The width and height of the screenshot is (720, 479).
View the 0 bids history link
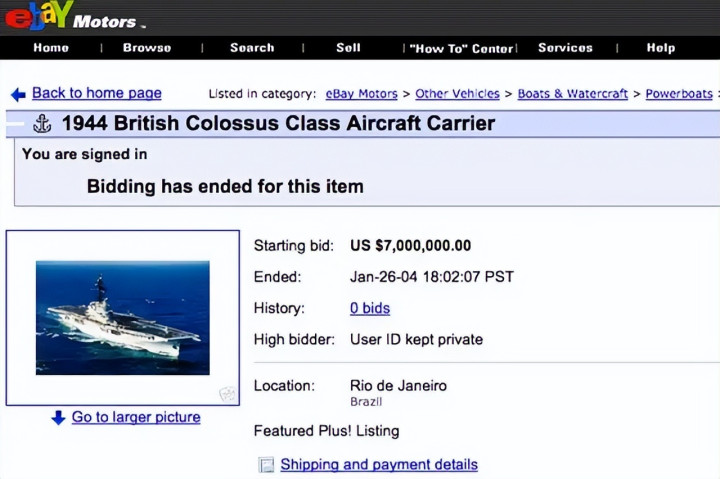(x=370, y=308)
